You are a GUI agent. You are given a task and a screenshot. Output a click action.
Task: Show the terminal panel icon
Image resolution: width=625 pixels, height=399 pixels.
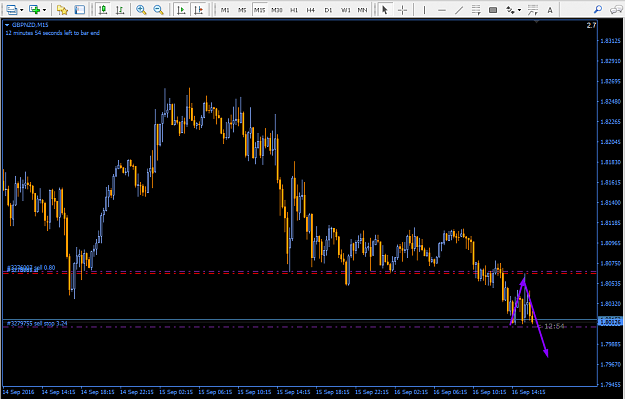pos(80,10)
